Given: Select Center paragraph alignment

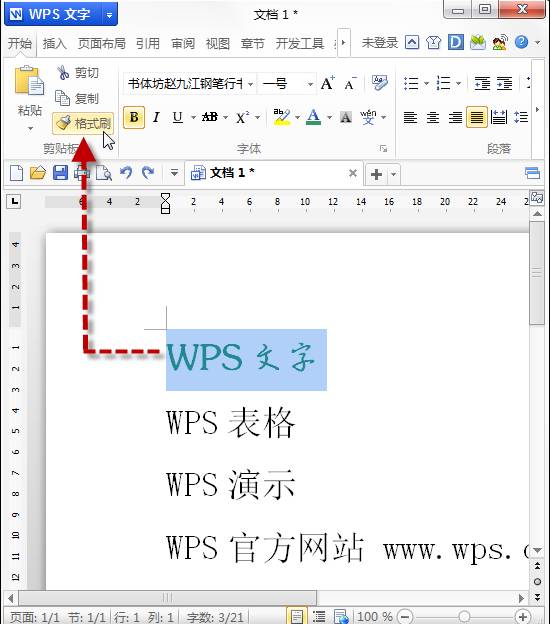Looking at the screenshot, I should [x=433, y=117].
